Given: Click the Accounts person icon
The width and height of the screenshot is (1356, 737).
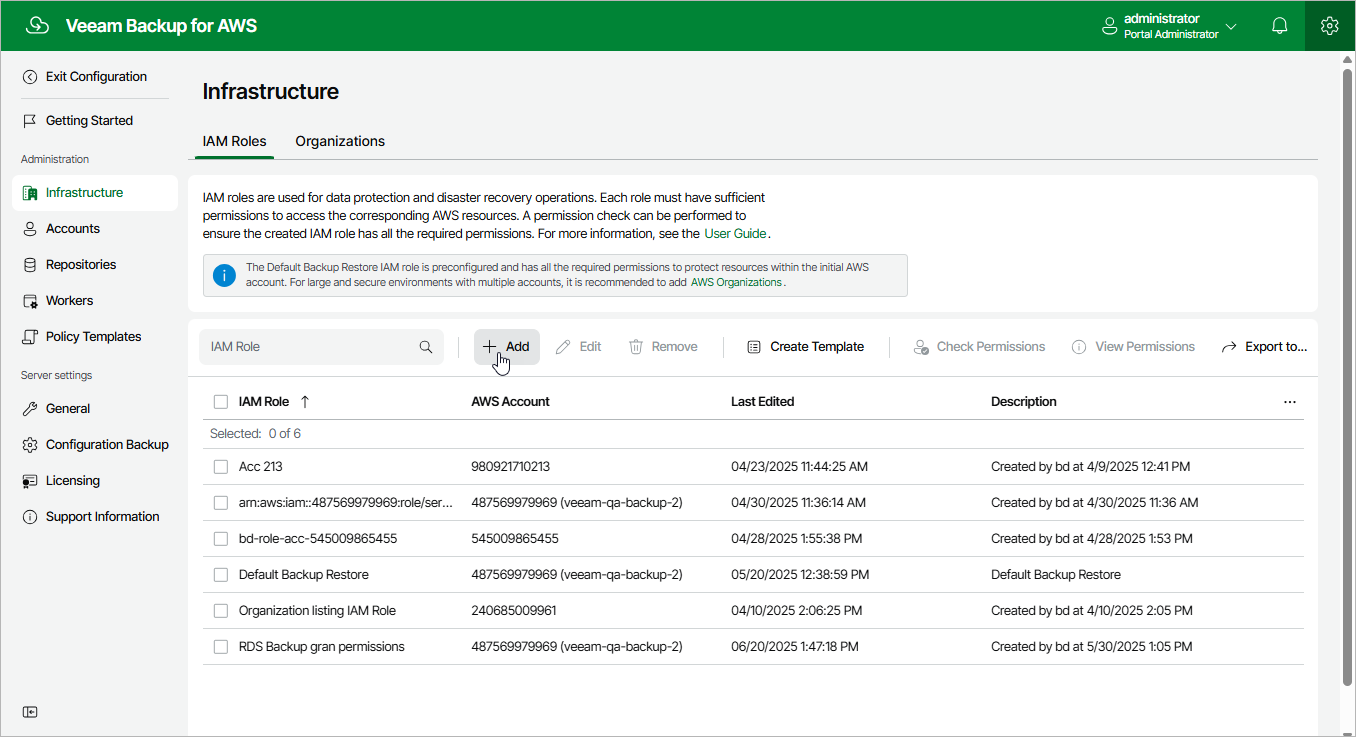Looking at the screenshot, I should pyautogui.click(x=30, y=229).
